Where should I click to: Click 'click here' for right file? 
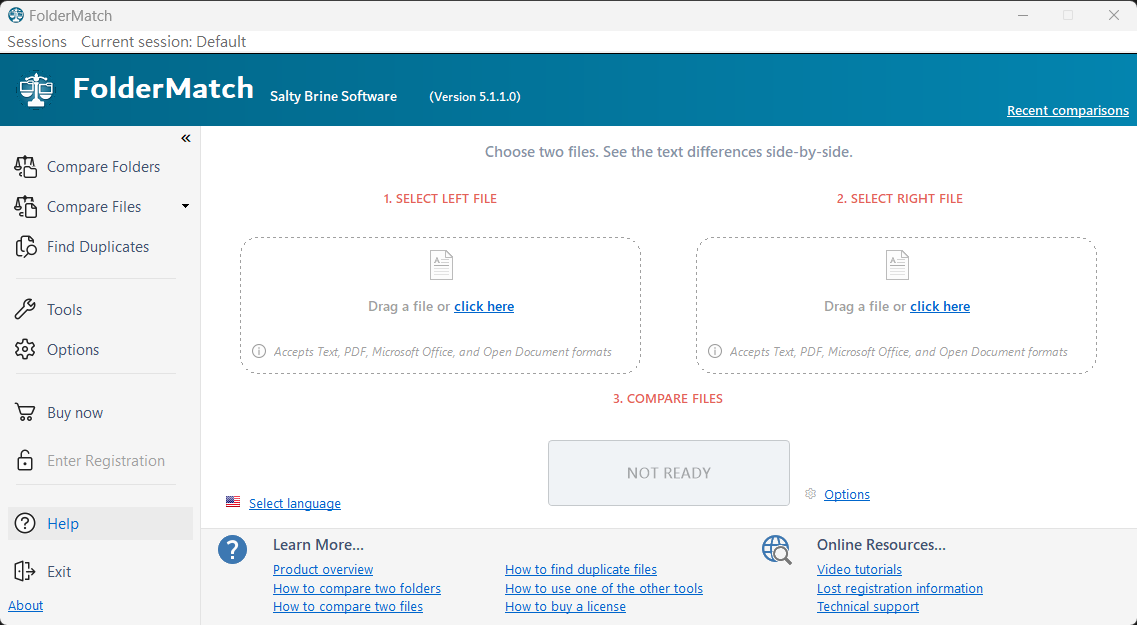click(940, 306)
